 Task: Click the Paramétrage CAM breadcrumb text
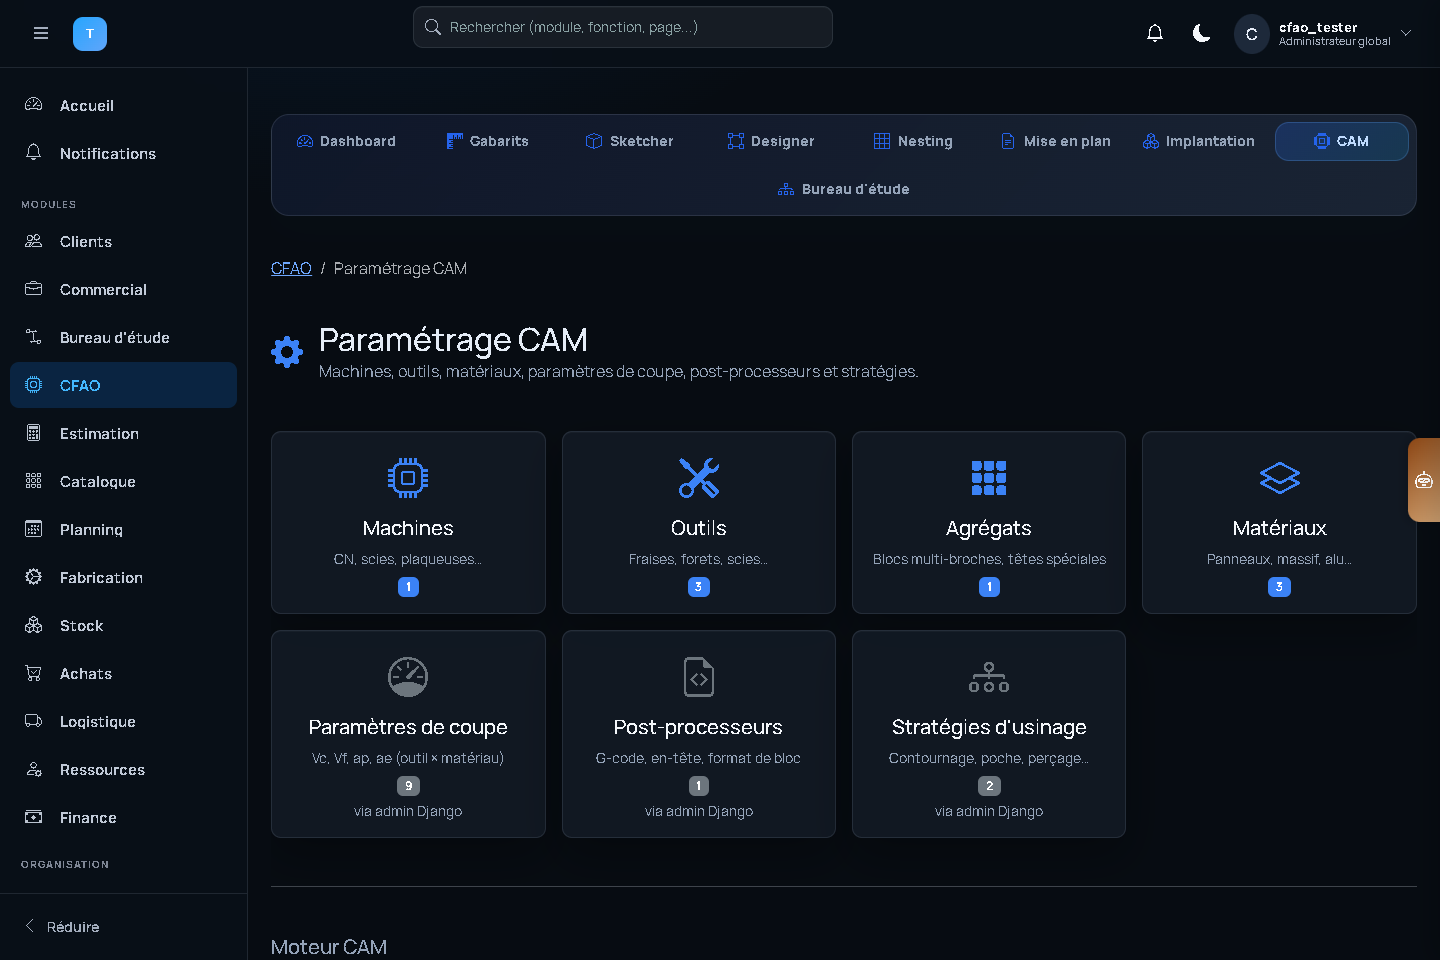tap(400, 268)
